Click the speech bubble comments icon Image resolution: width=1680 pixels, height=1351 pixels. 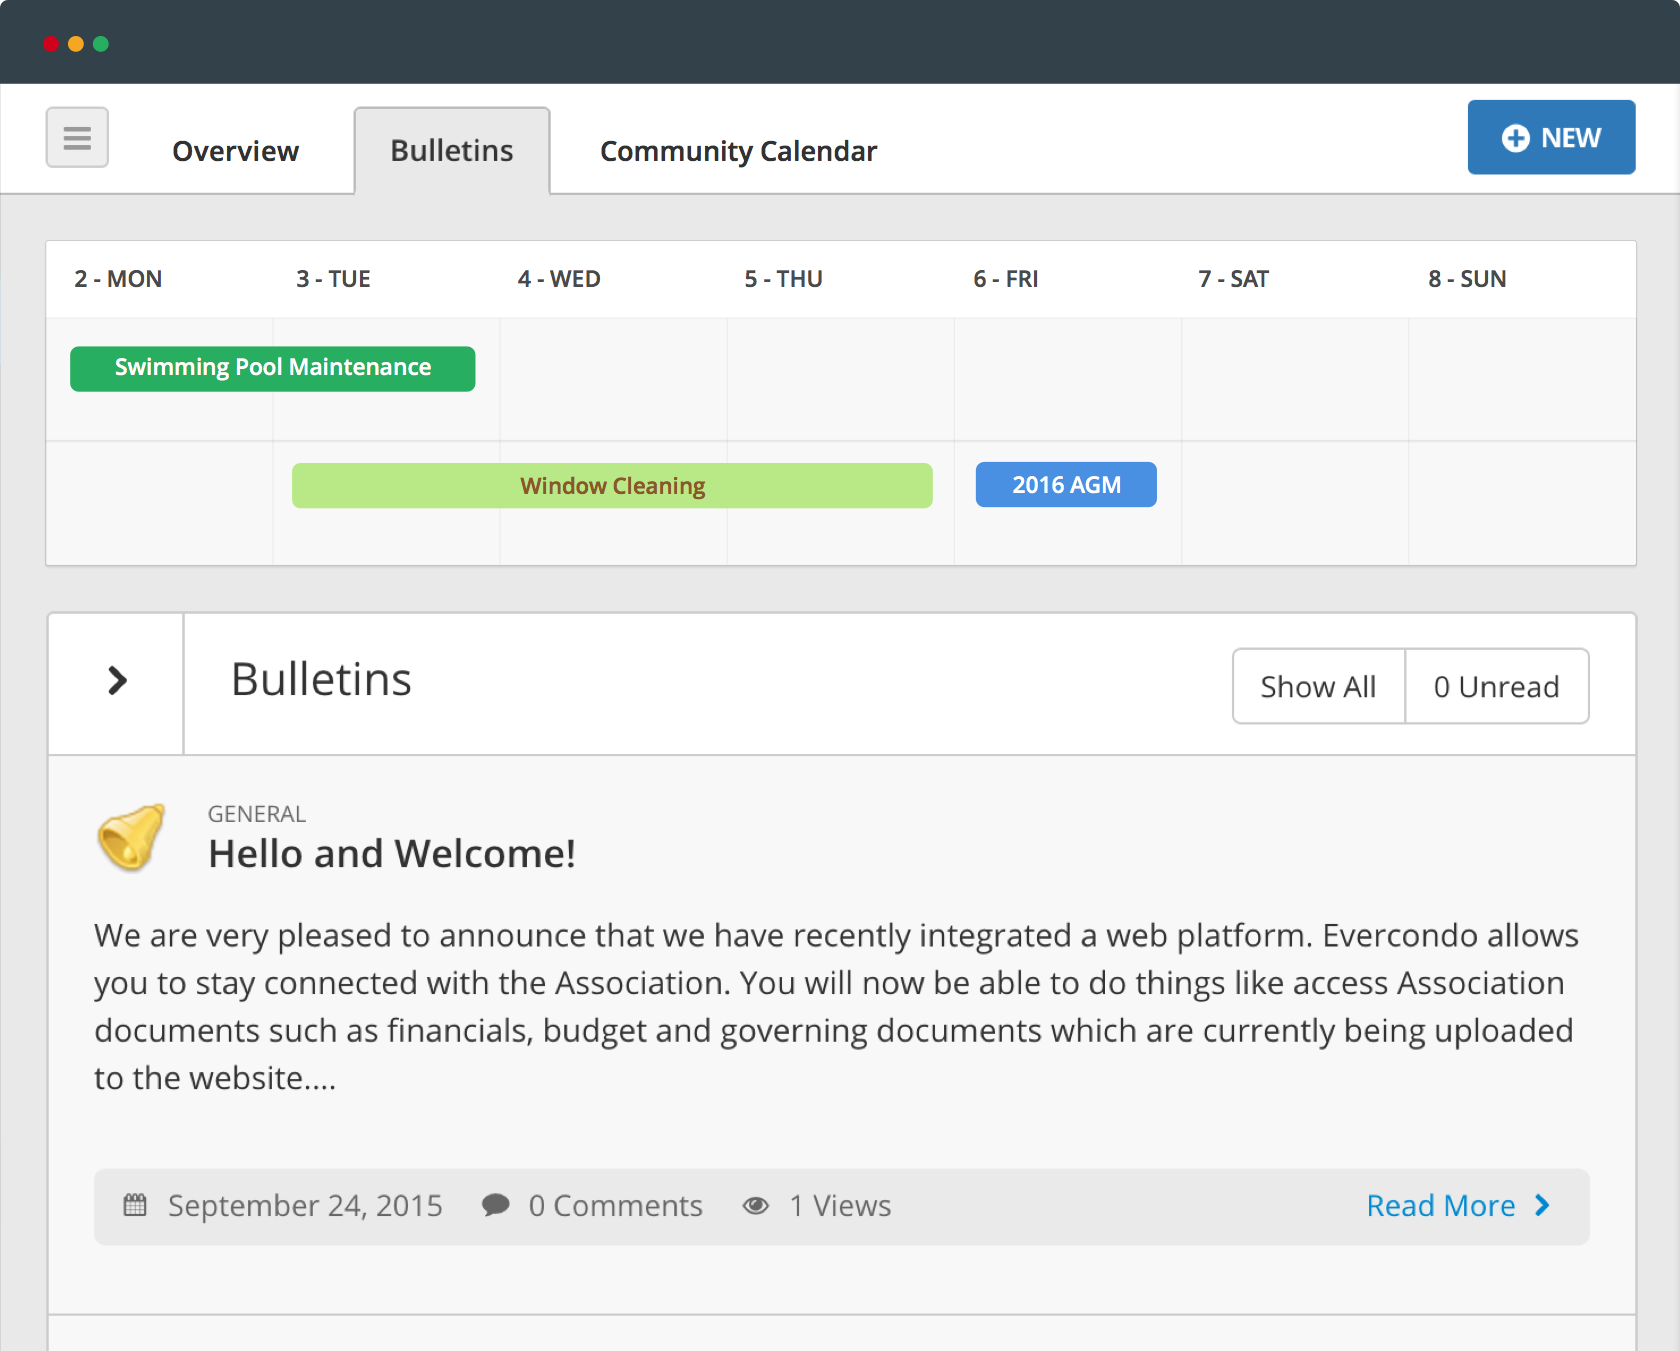[495, 1205]
